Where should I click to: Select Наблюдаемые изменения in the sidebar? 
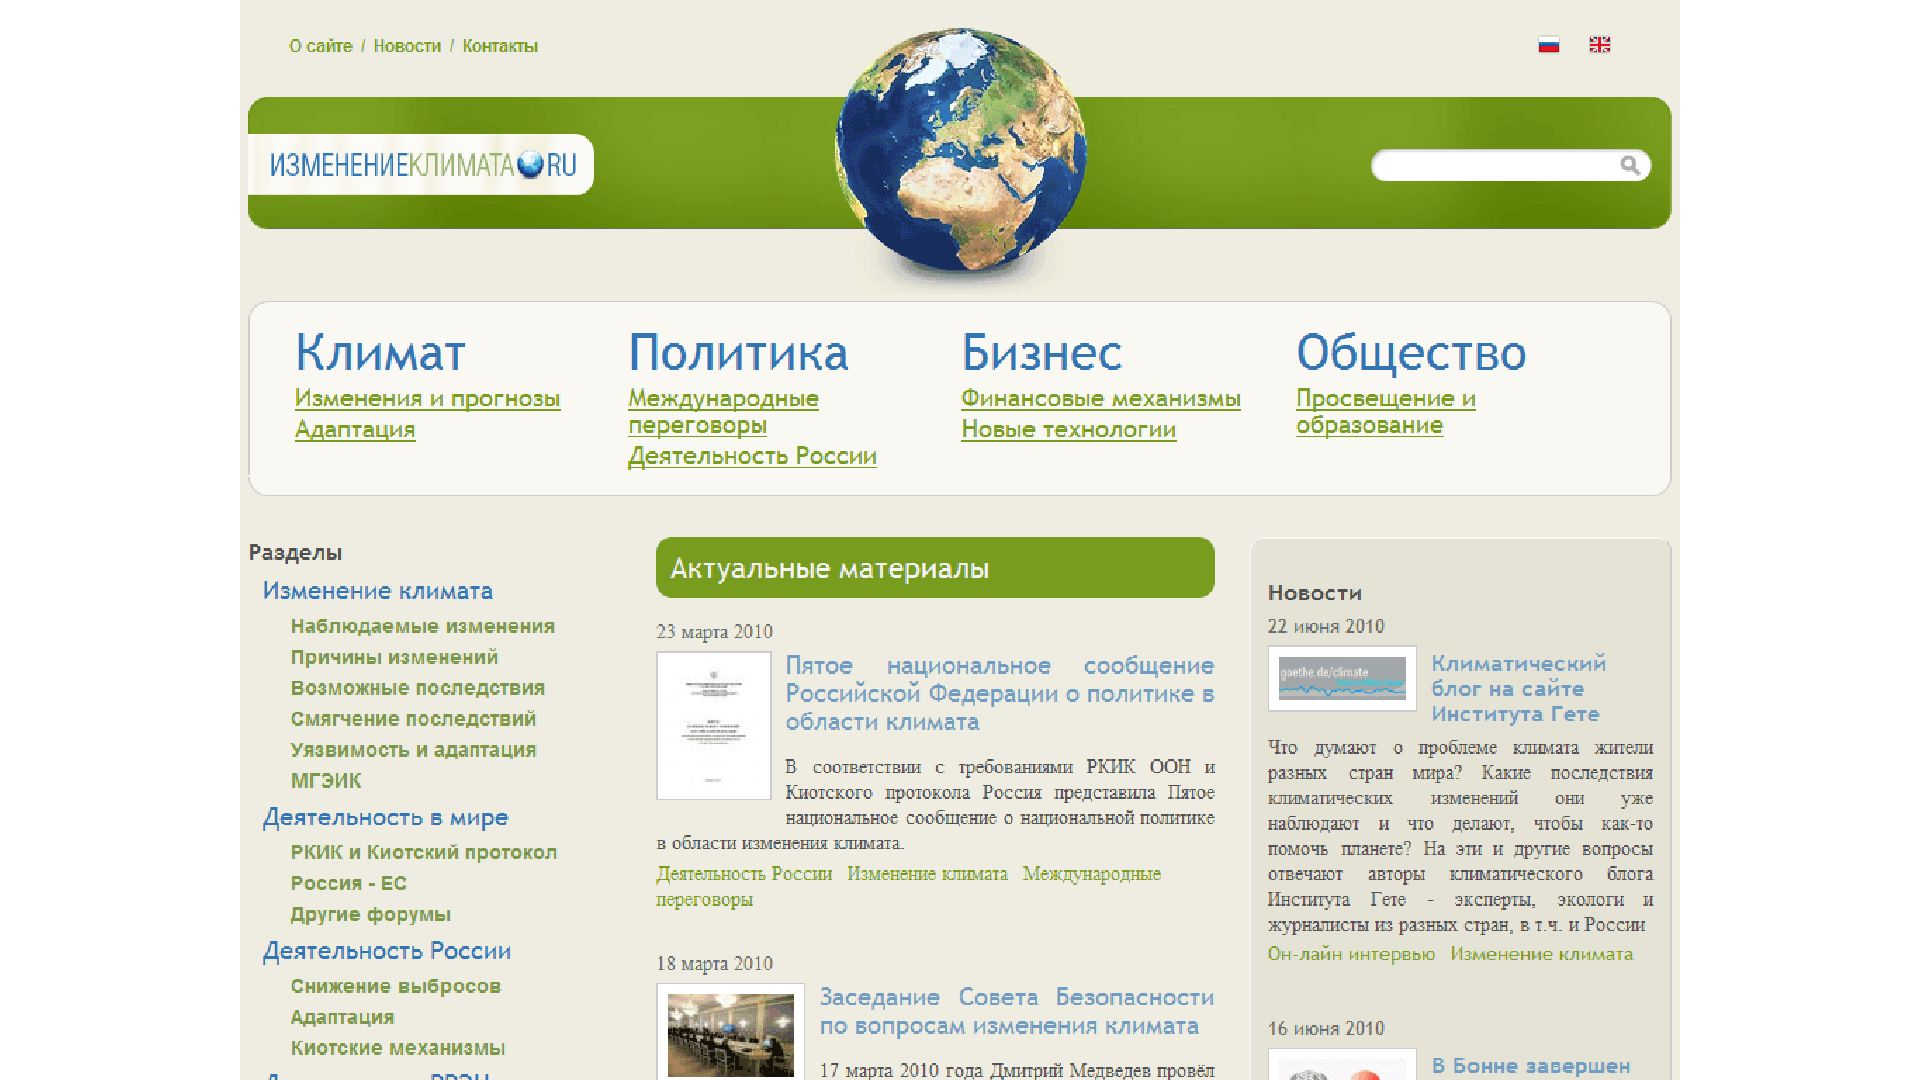422,627
